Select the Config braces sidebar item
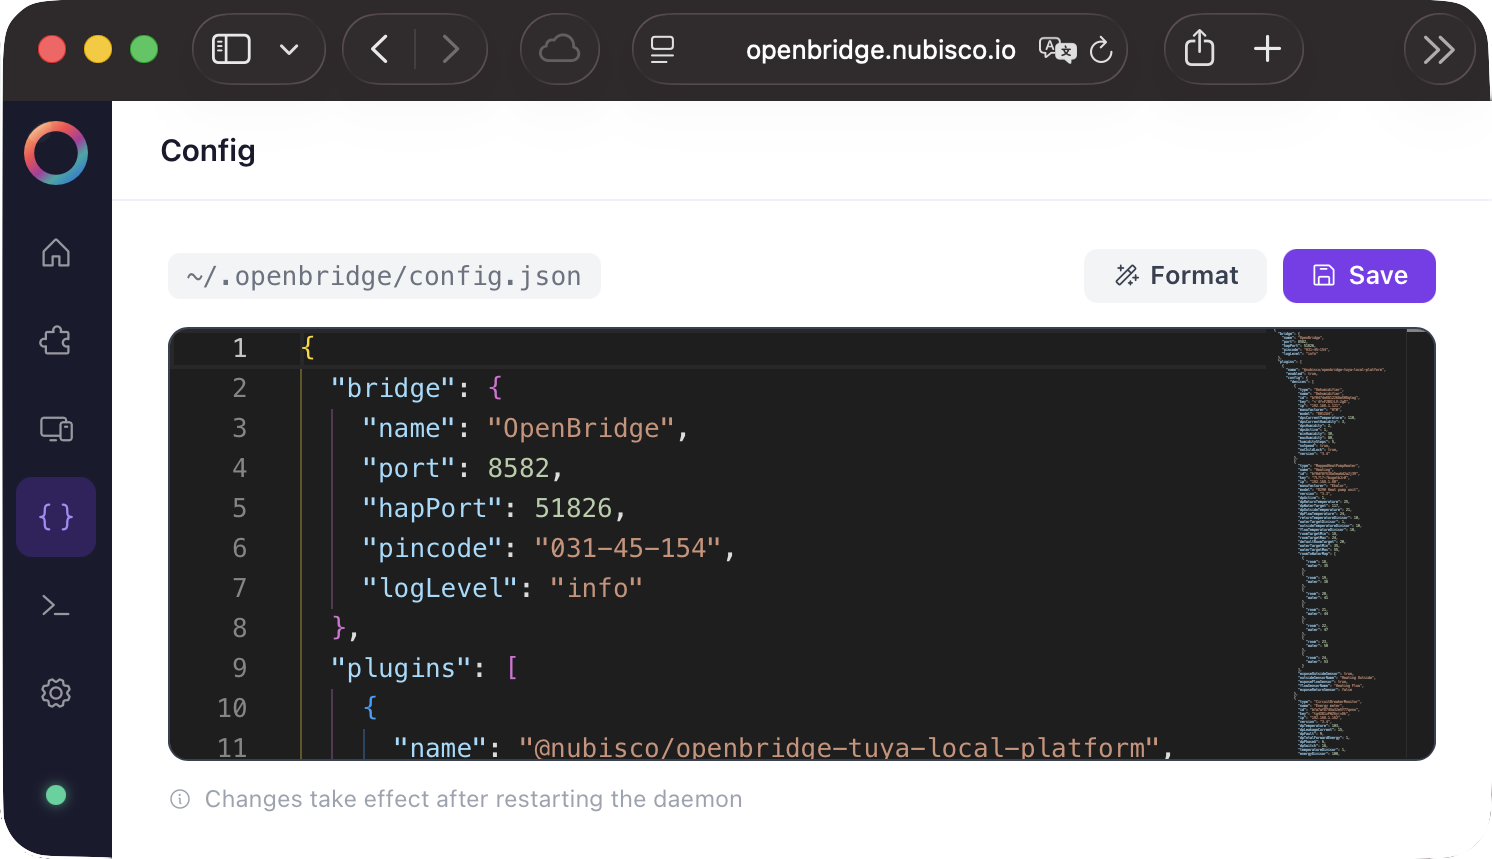 56,517
